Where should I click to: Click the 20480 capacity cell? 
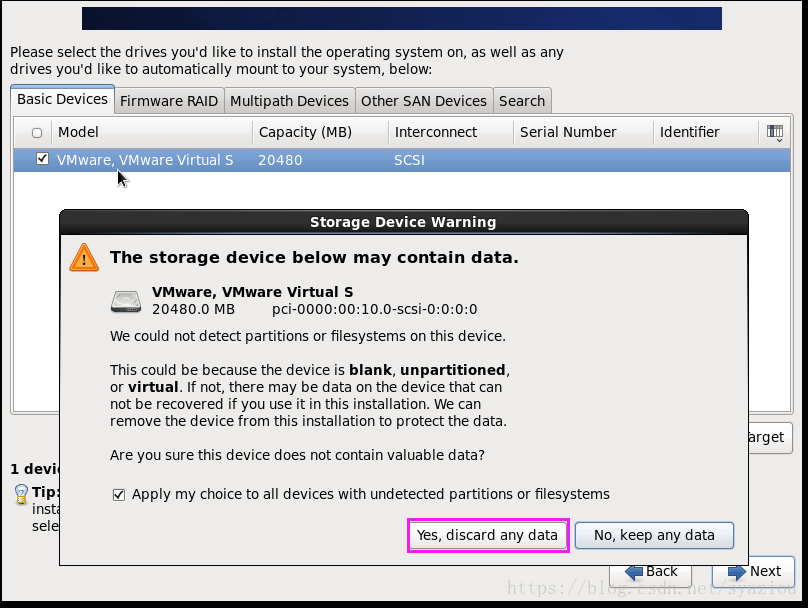(280, 160)
